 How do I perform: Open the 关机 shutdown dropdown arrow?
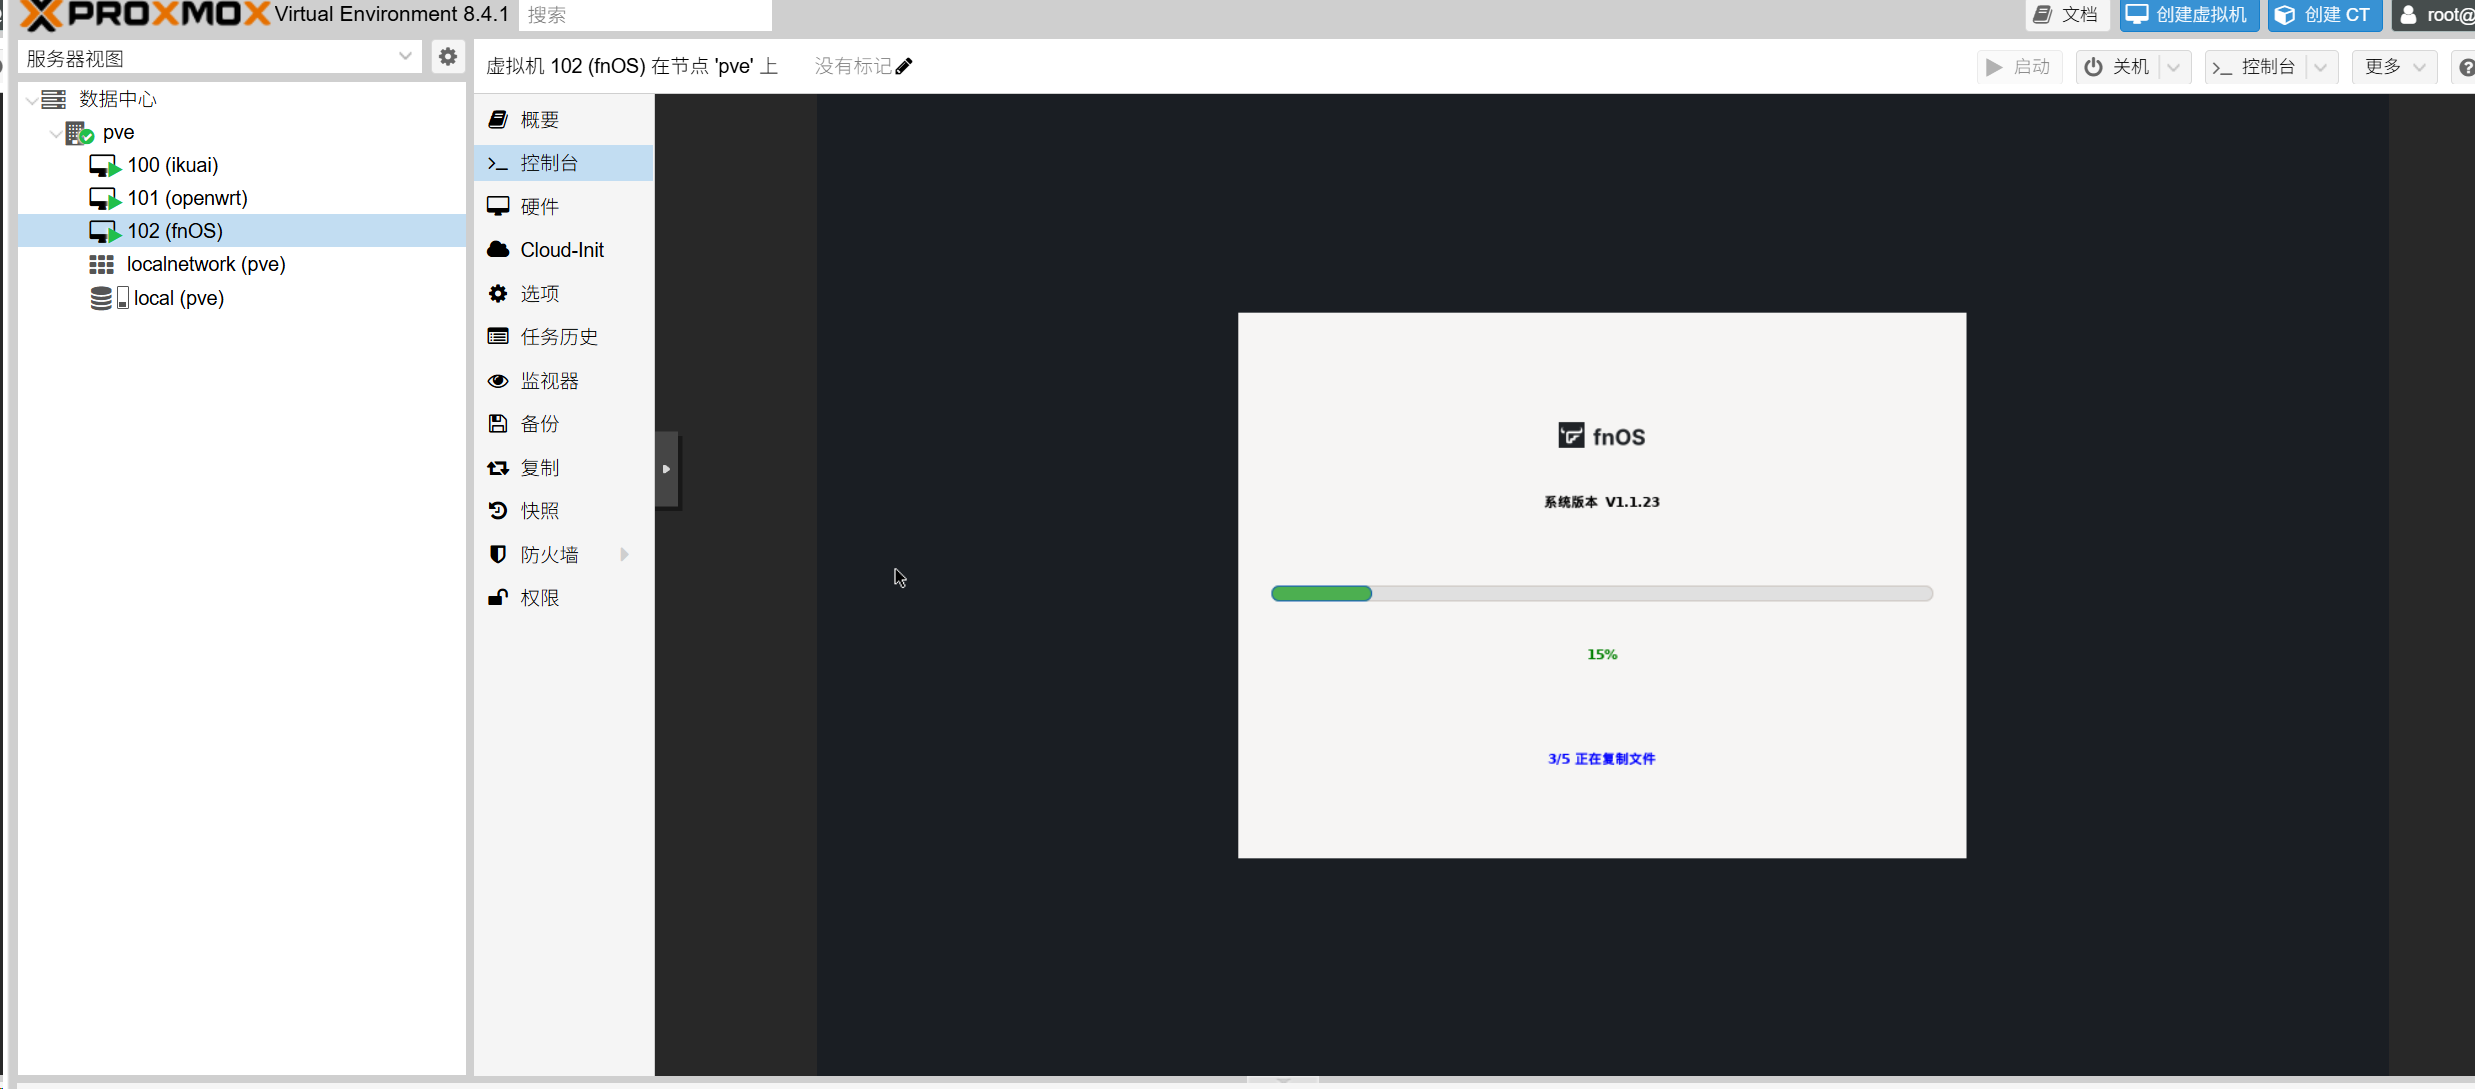[x=2173, y=67]
